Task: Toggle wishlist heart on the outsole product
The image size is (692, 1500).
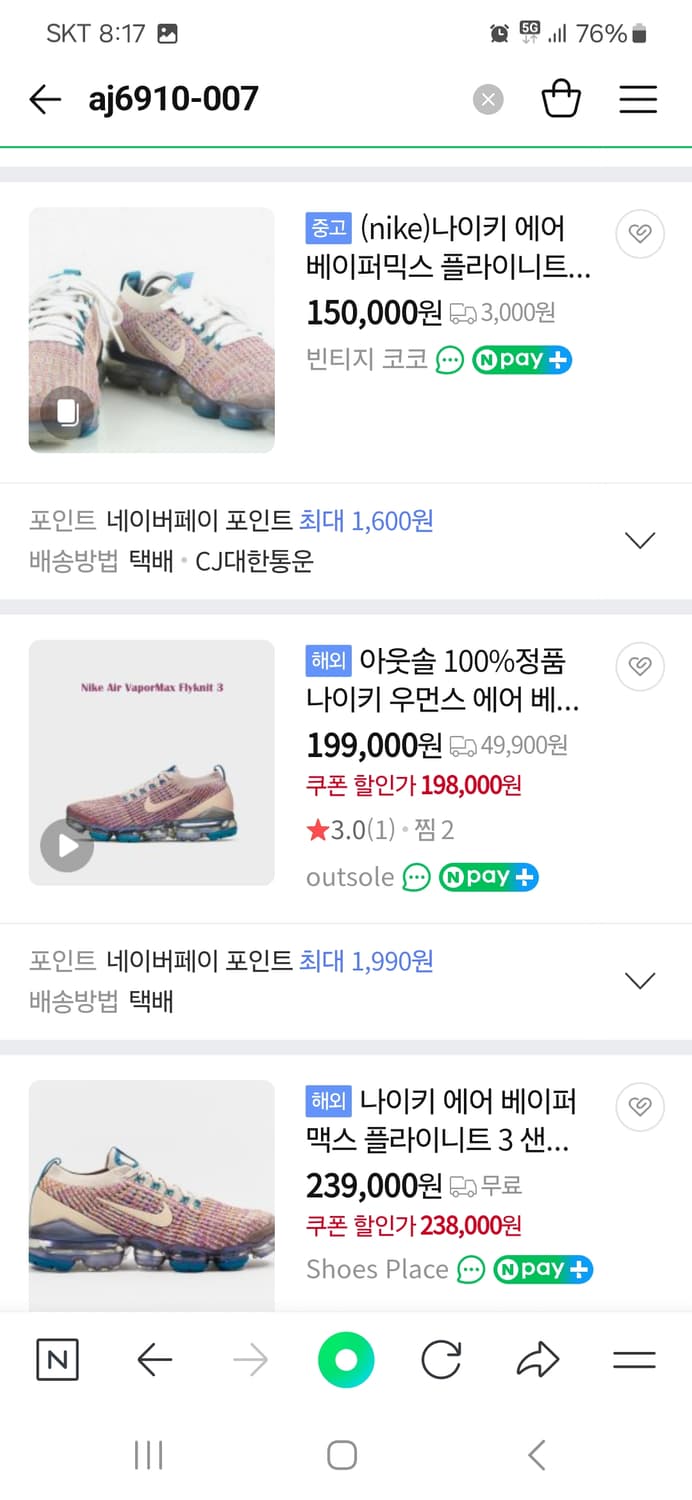Action: point(639,666)
